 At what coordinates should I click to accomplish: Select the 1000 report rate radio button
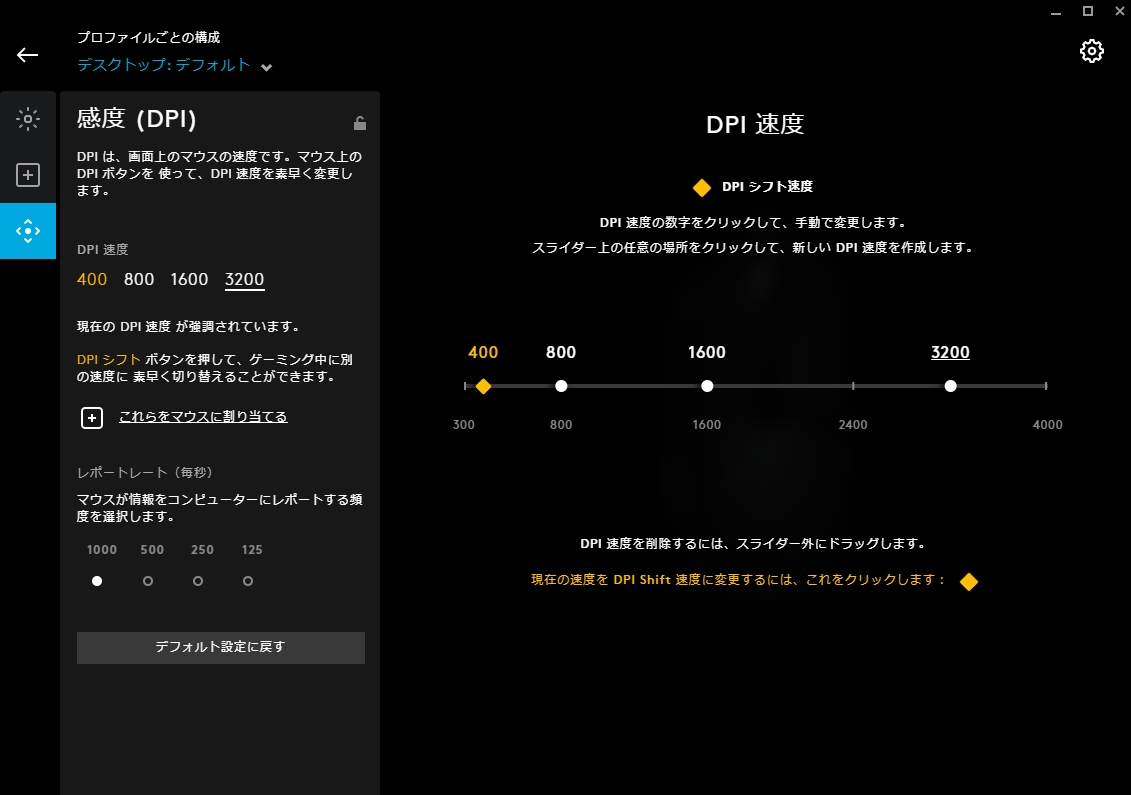pos(97,581)
